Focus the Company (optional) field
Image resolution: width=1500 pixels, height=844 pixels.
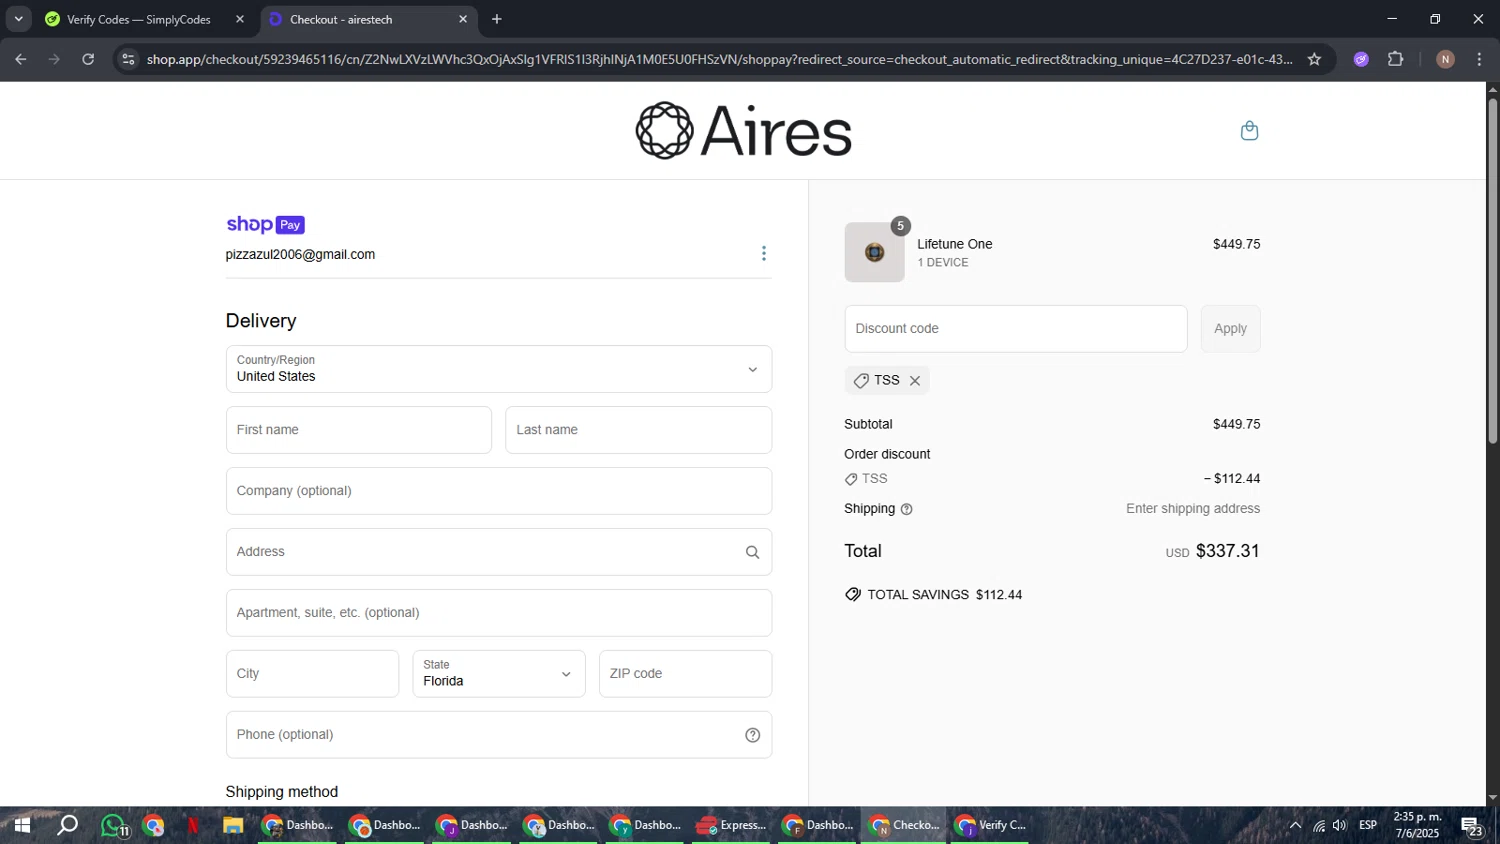point(499,491)
